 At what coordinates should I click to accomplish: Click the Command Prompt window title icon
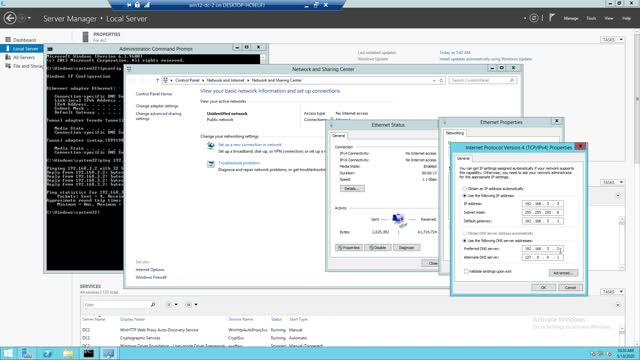(x=50, y=49)
